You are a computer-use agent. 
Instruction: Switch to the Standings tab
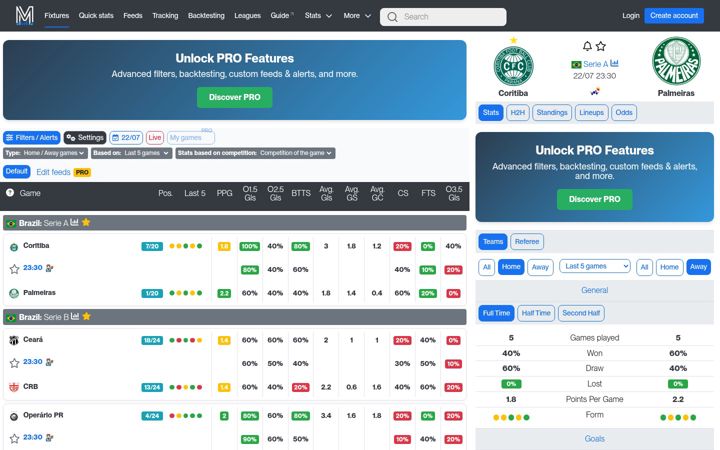click(x=552, y=112)
